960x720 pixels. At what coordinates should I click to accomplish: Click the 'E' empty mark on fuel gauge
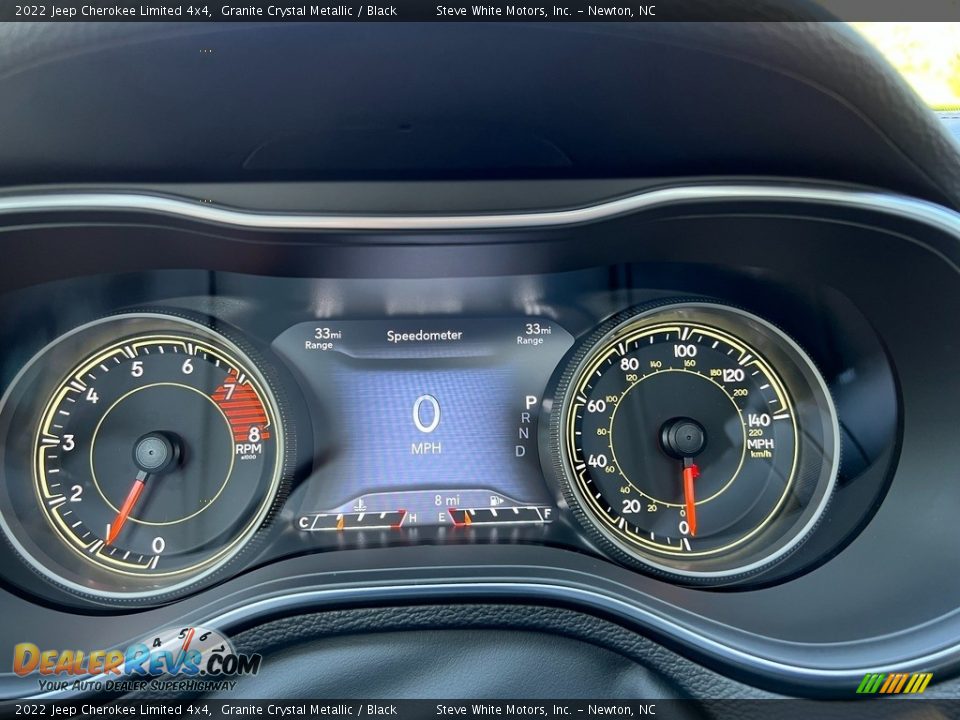tap(442, 518)
